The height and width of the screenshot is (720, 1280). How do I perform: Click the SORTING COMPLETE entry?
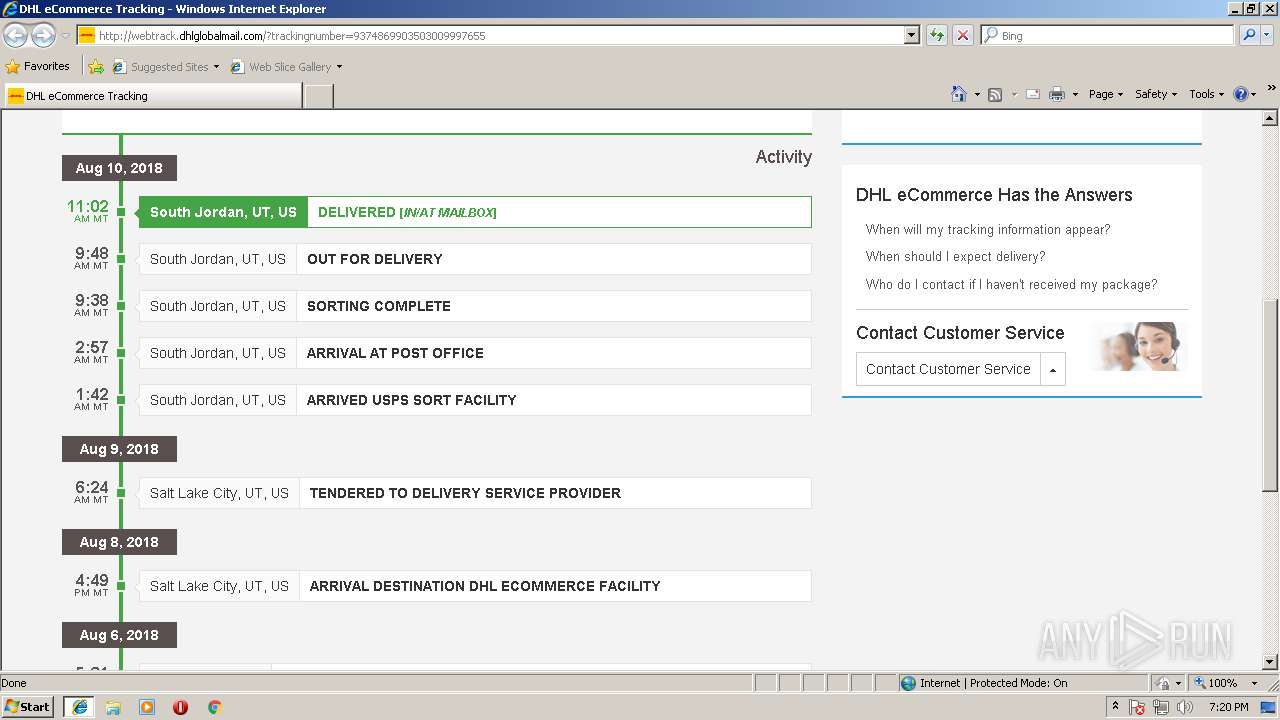pos(475,306)
